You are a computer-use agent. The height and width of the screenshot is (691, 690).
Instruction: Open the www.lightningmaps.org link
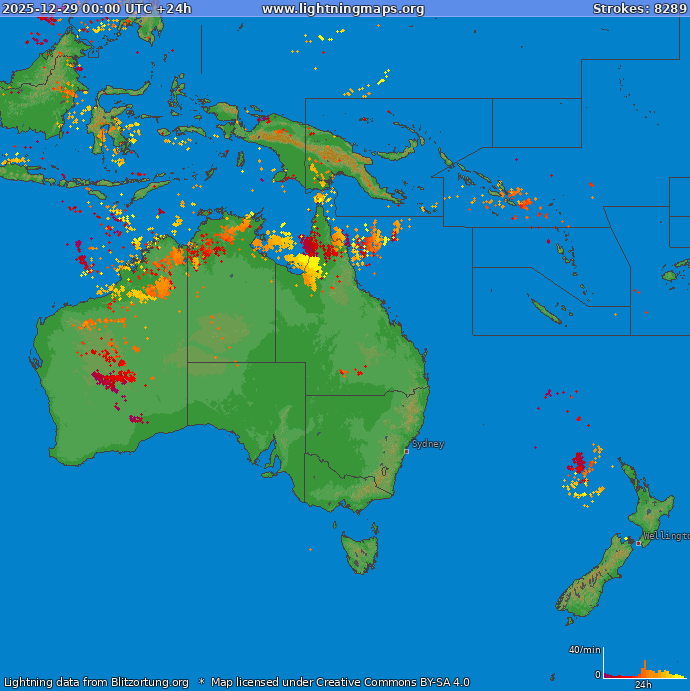tap(343, 9)
